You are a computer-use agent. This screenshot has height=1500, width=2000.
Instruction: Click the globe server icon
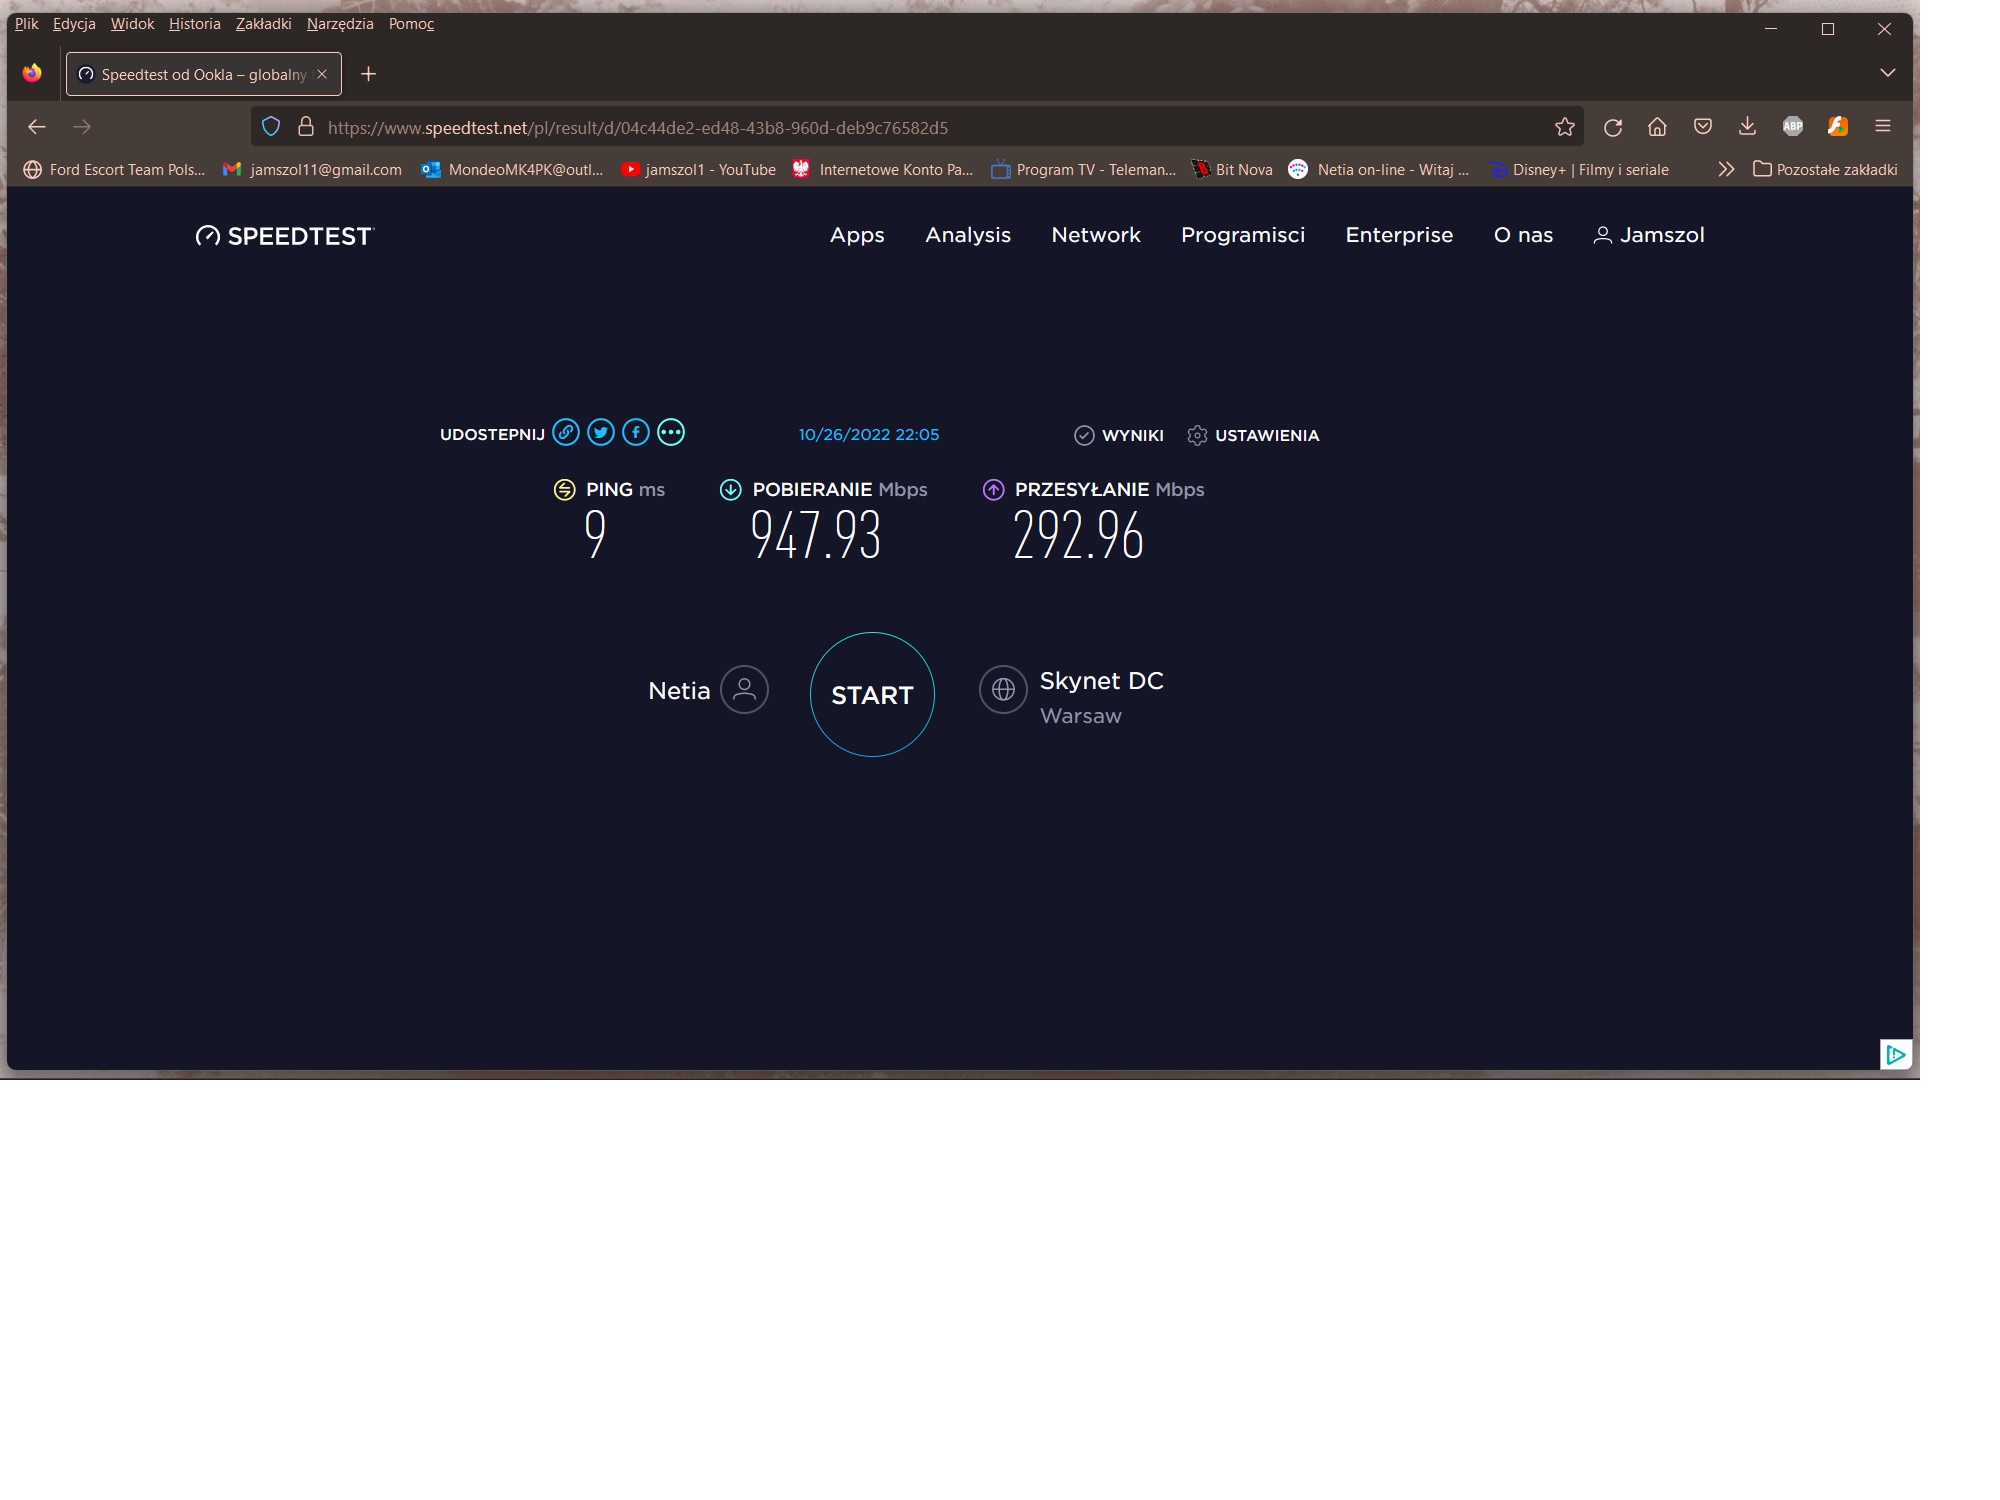1003,690
